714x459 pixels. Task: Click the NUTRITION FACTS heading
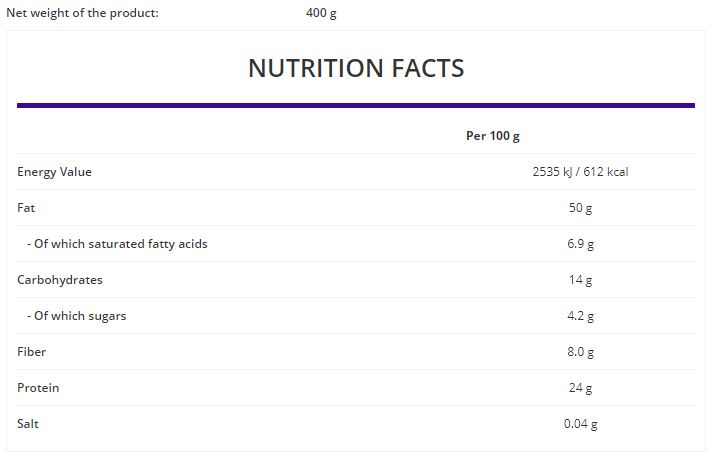[356, 68]
